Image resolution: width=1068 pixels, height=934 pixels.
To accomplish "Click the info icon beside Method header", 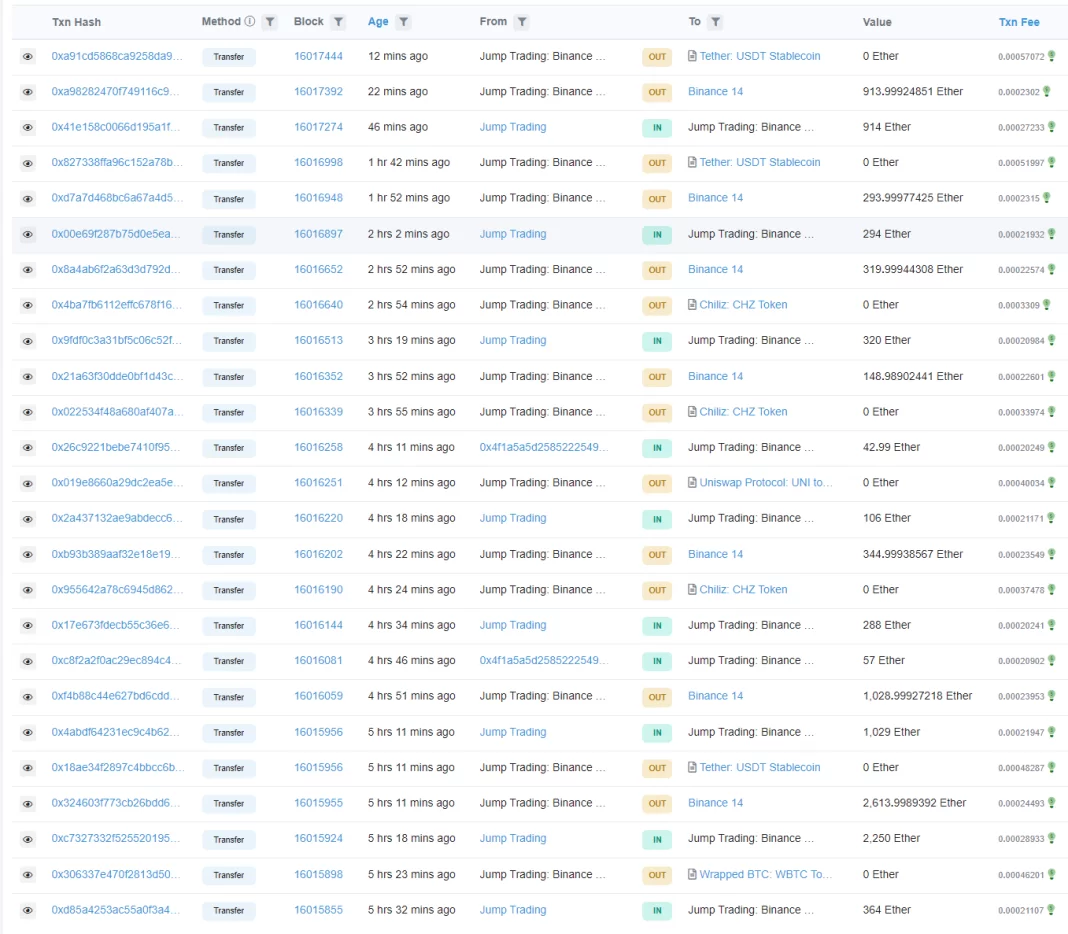I will pyautogui.click(x=250, y=21).
